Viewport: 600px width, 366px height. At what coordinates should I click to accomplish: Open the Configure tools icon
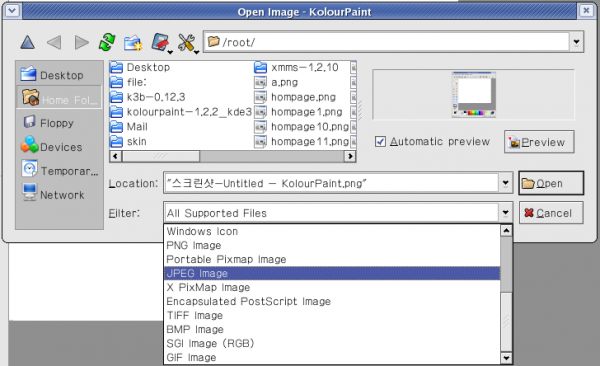click(188, 42)
